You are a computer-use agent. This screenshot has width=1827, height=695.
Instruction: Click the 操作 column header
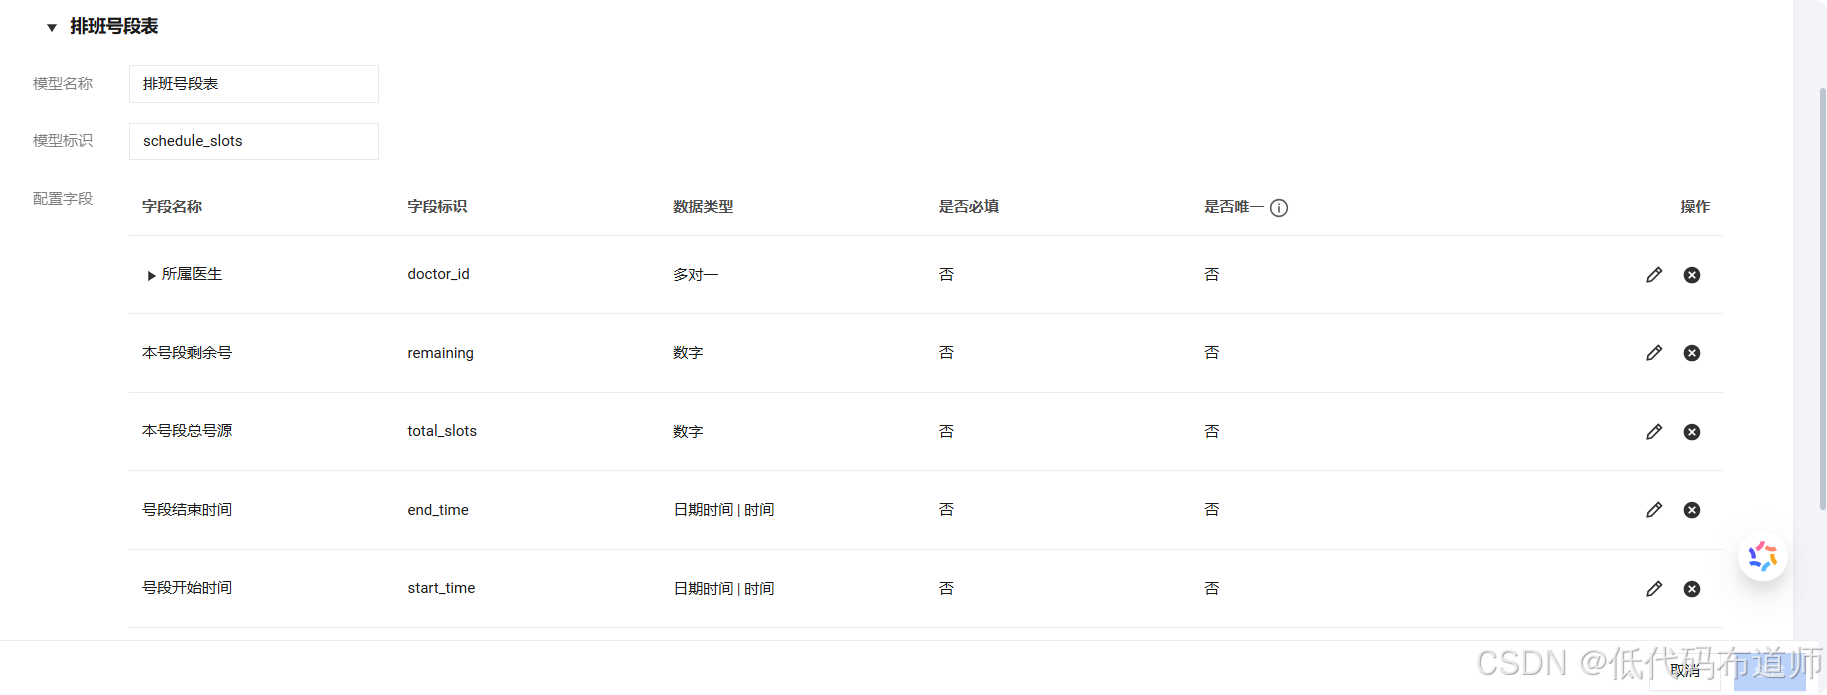pyautogui.click(x=1695, y=207)
